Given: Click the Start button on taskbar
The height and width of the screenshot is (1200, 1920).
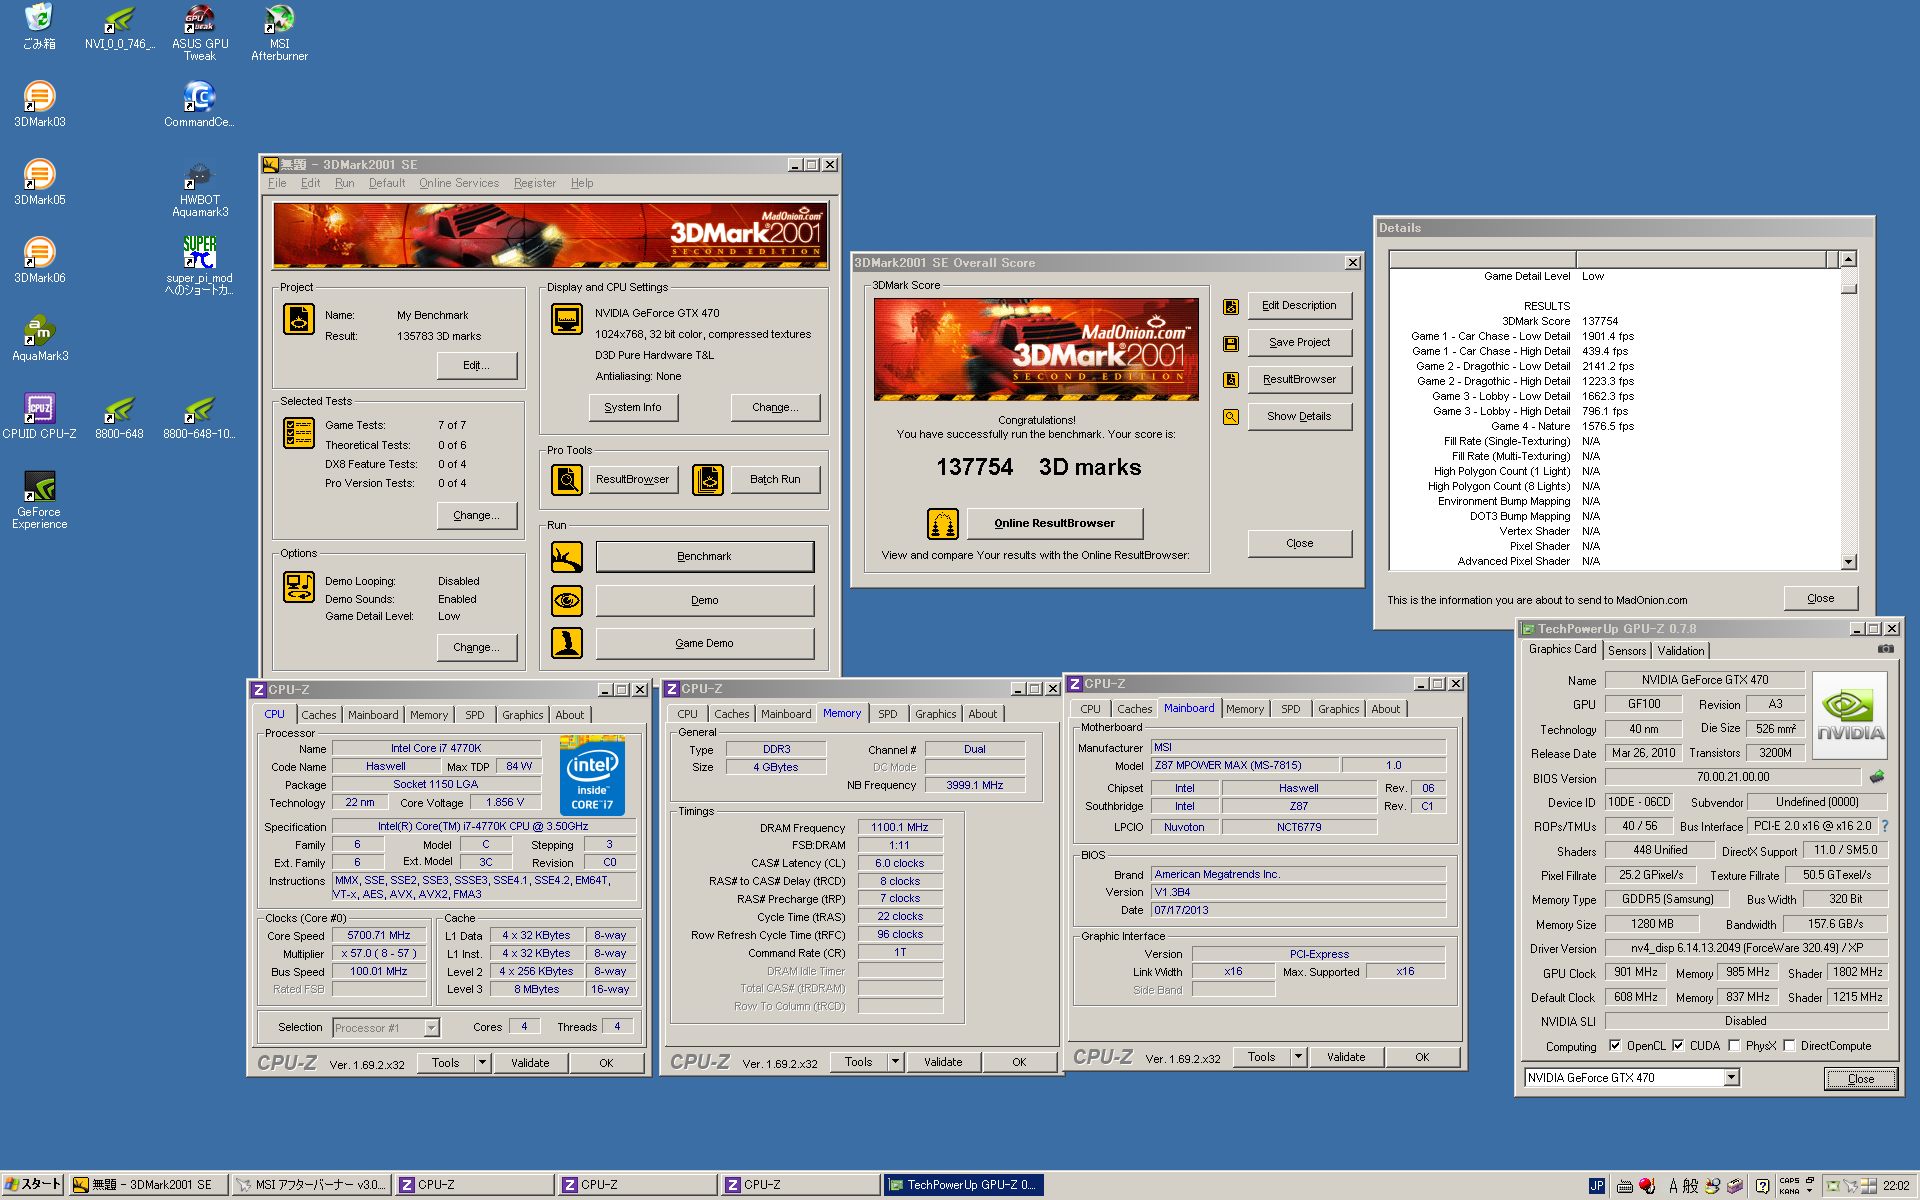Looking at the screenshot, I should (34, 1184).
